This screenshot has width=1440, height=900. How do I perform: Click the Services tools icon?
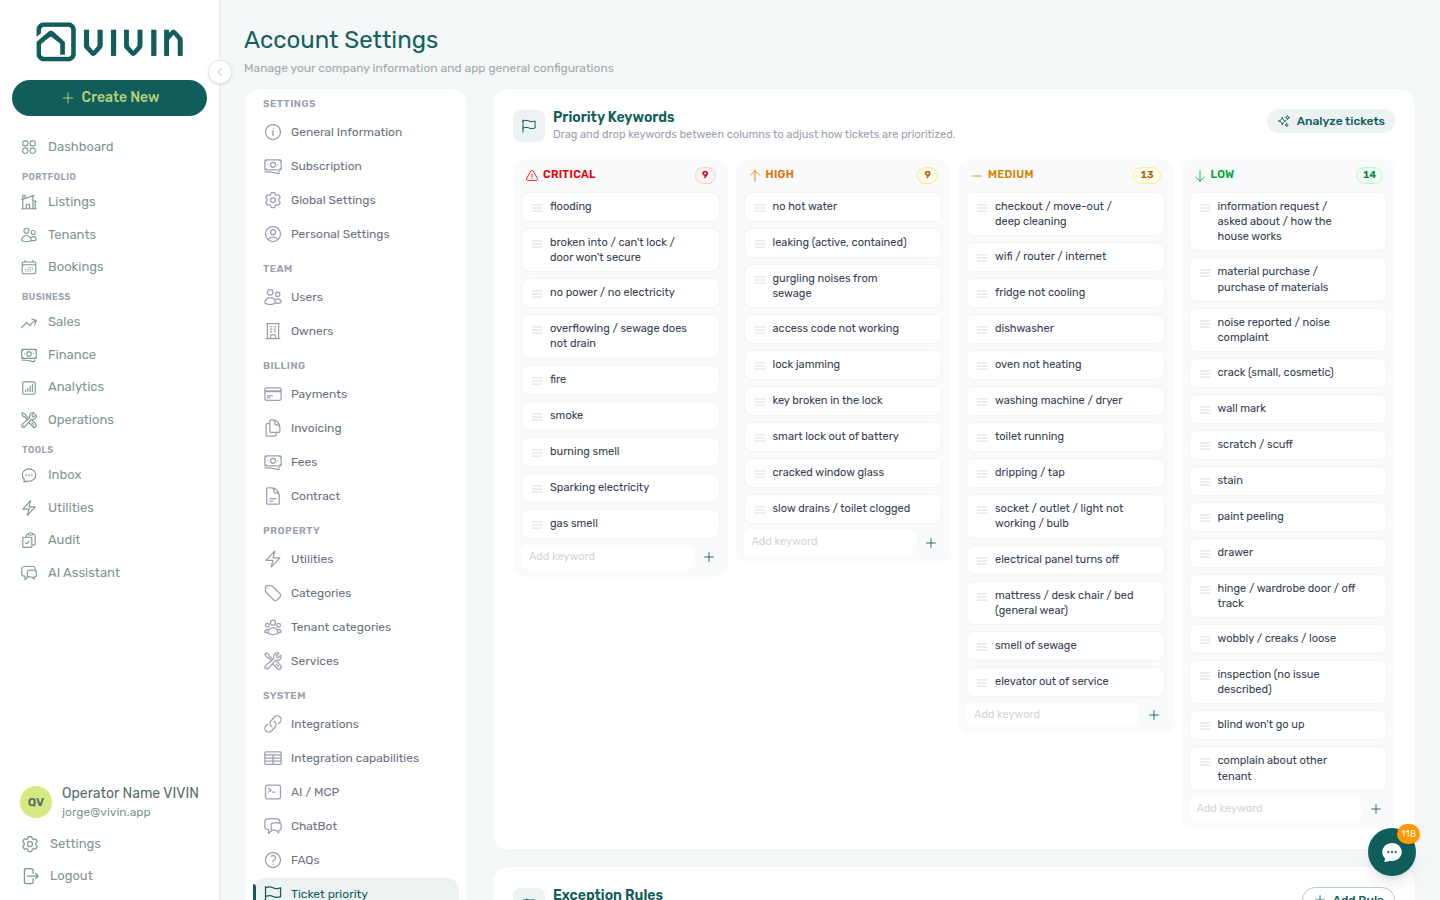coord(273,661)
